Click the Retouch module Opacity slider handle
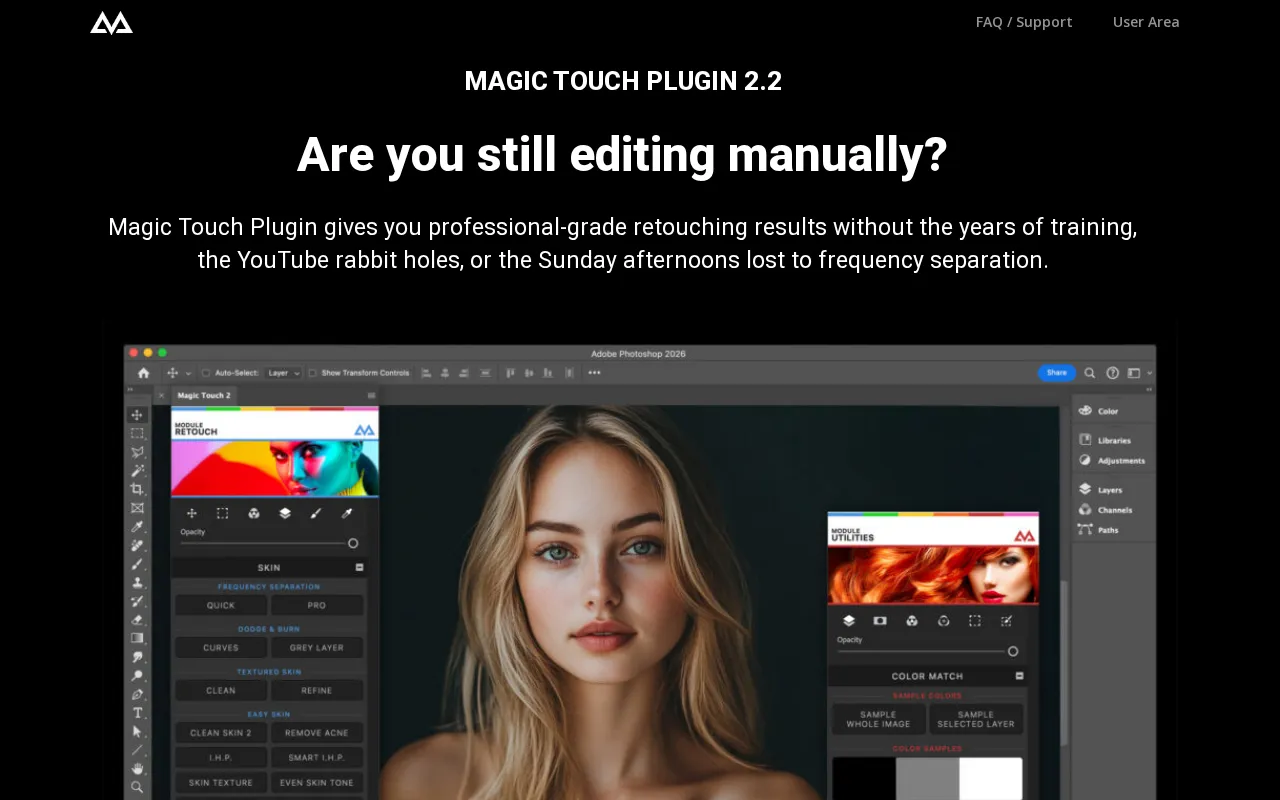Screen dimensions: 1280x800 coord(353,543)
